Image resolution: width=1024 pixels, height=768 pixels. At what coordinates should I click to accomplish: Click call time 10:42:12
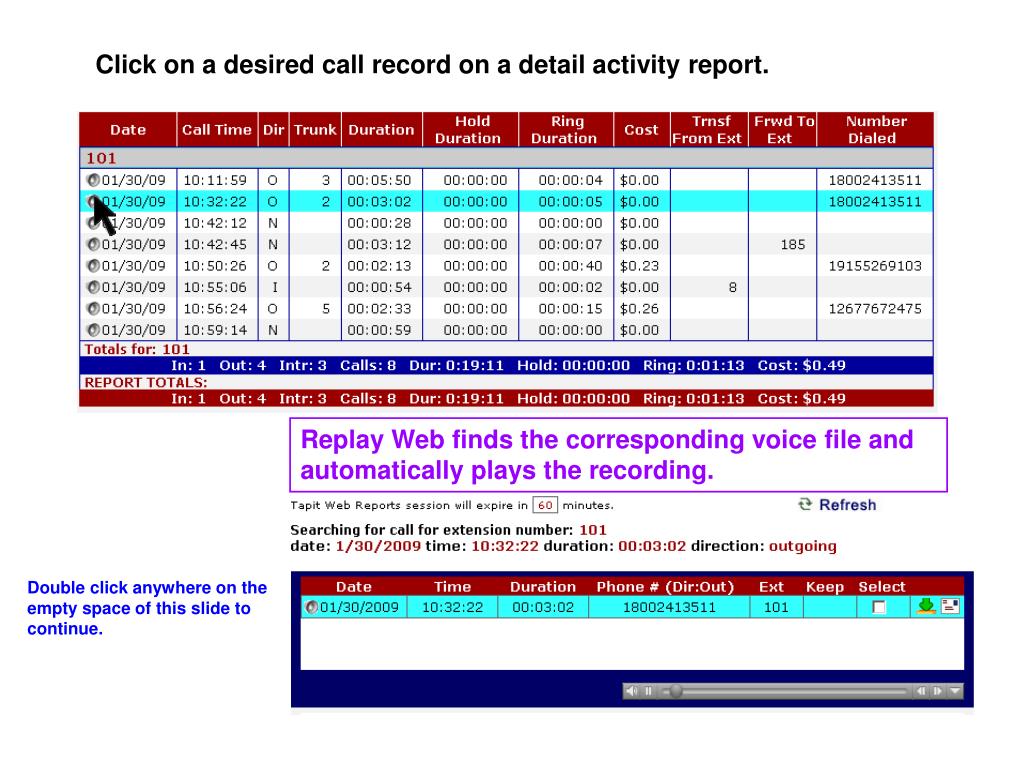pos(215,223)
